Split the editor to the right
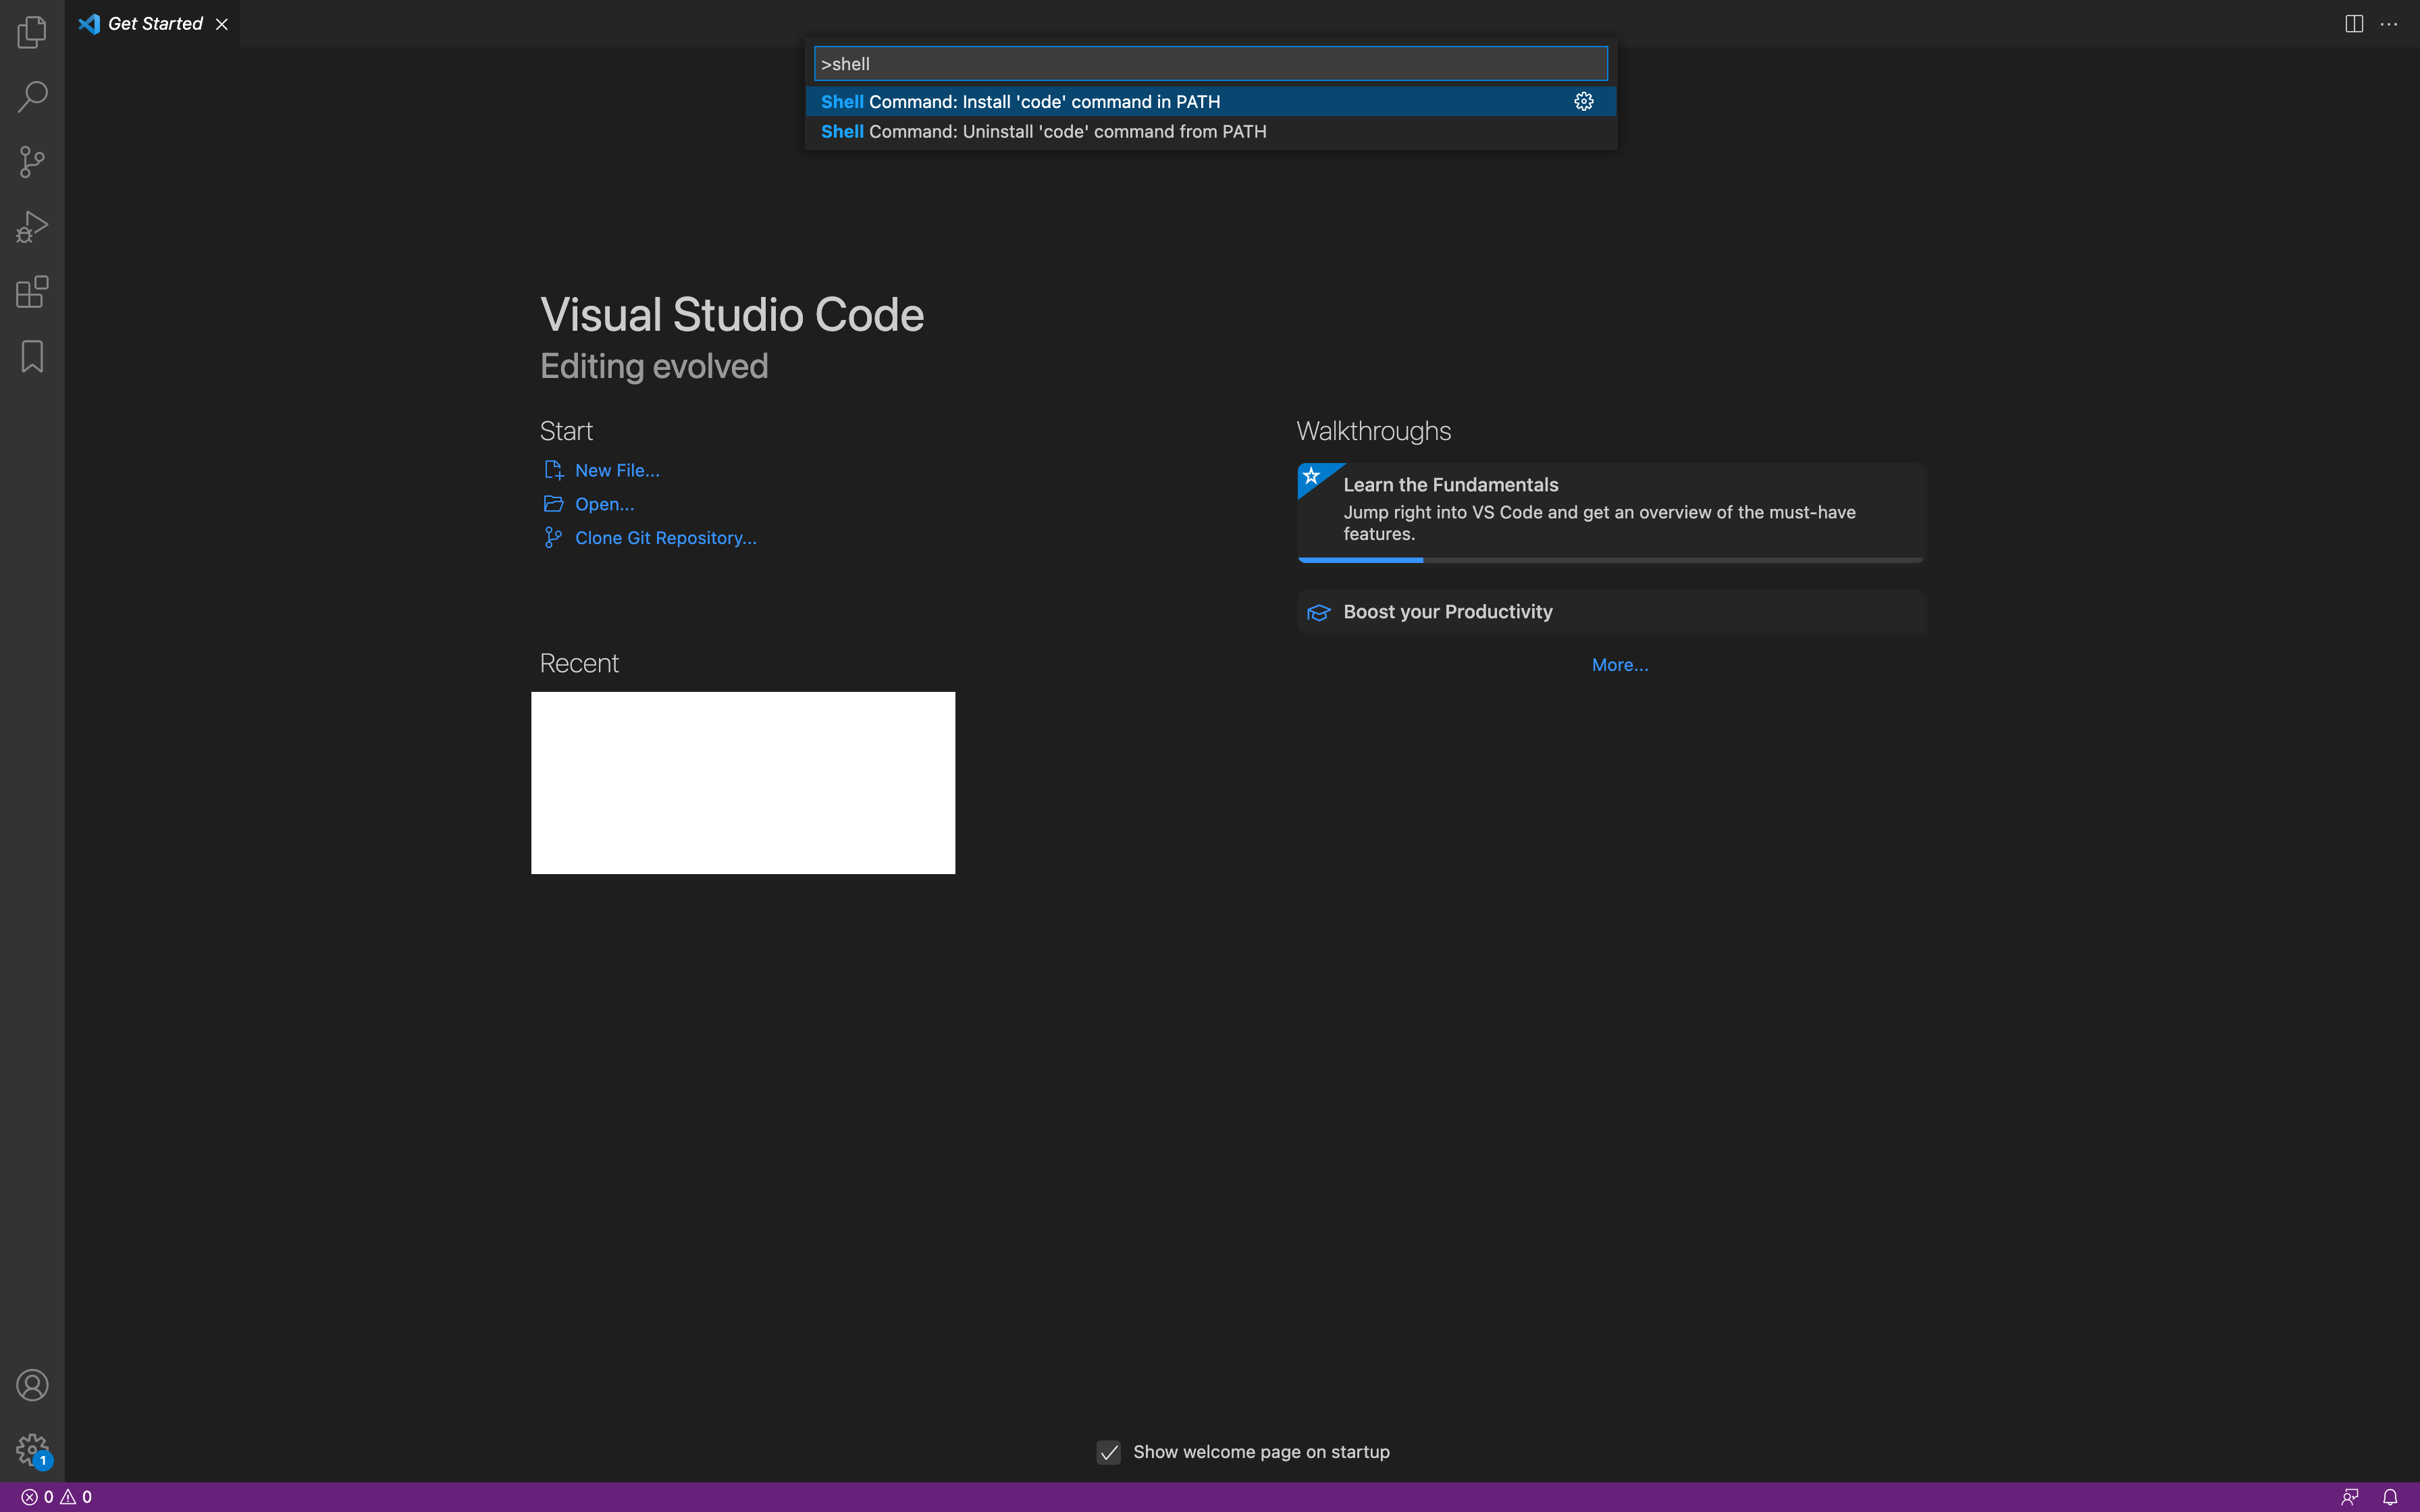2420x1512 pixels. (x=2354, y=24)
